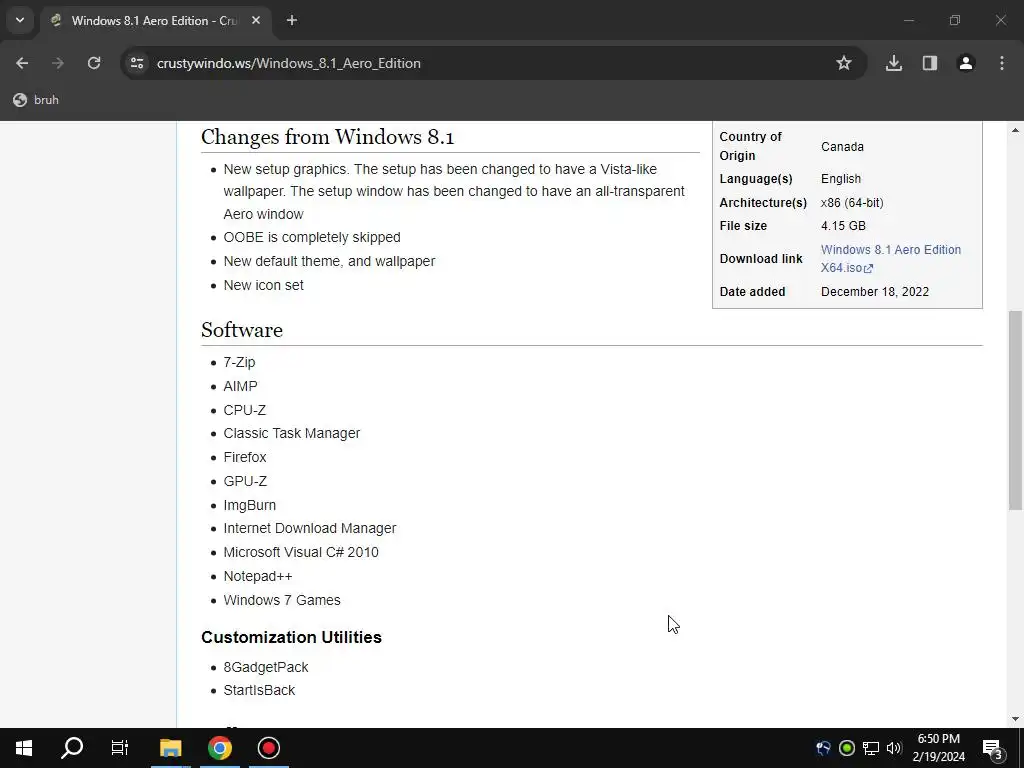Screen dimensions: 1024x768
Task: Open site information icon in address bar
Action: (x=137, y=63)
